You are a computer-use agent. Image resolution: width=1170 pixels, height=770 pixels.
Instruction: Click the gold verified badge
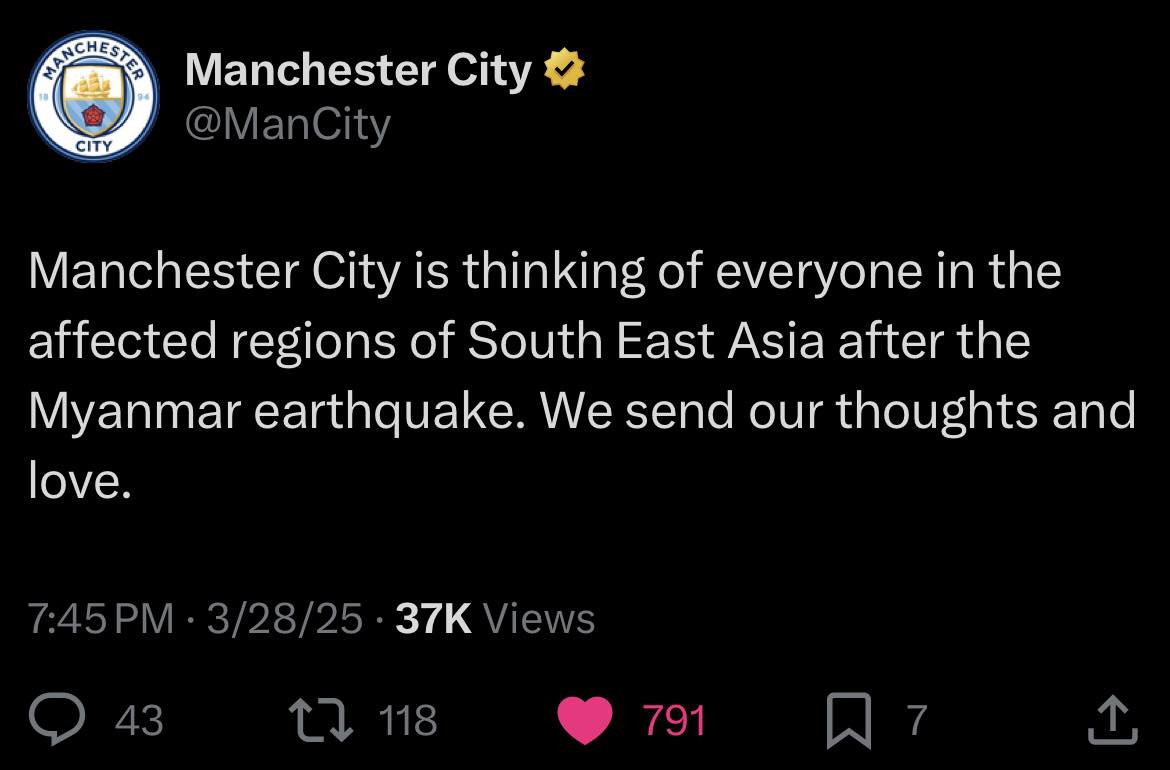tap(564, 70)
